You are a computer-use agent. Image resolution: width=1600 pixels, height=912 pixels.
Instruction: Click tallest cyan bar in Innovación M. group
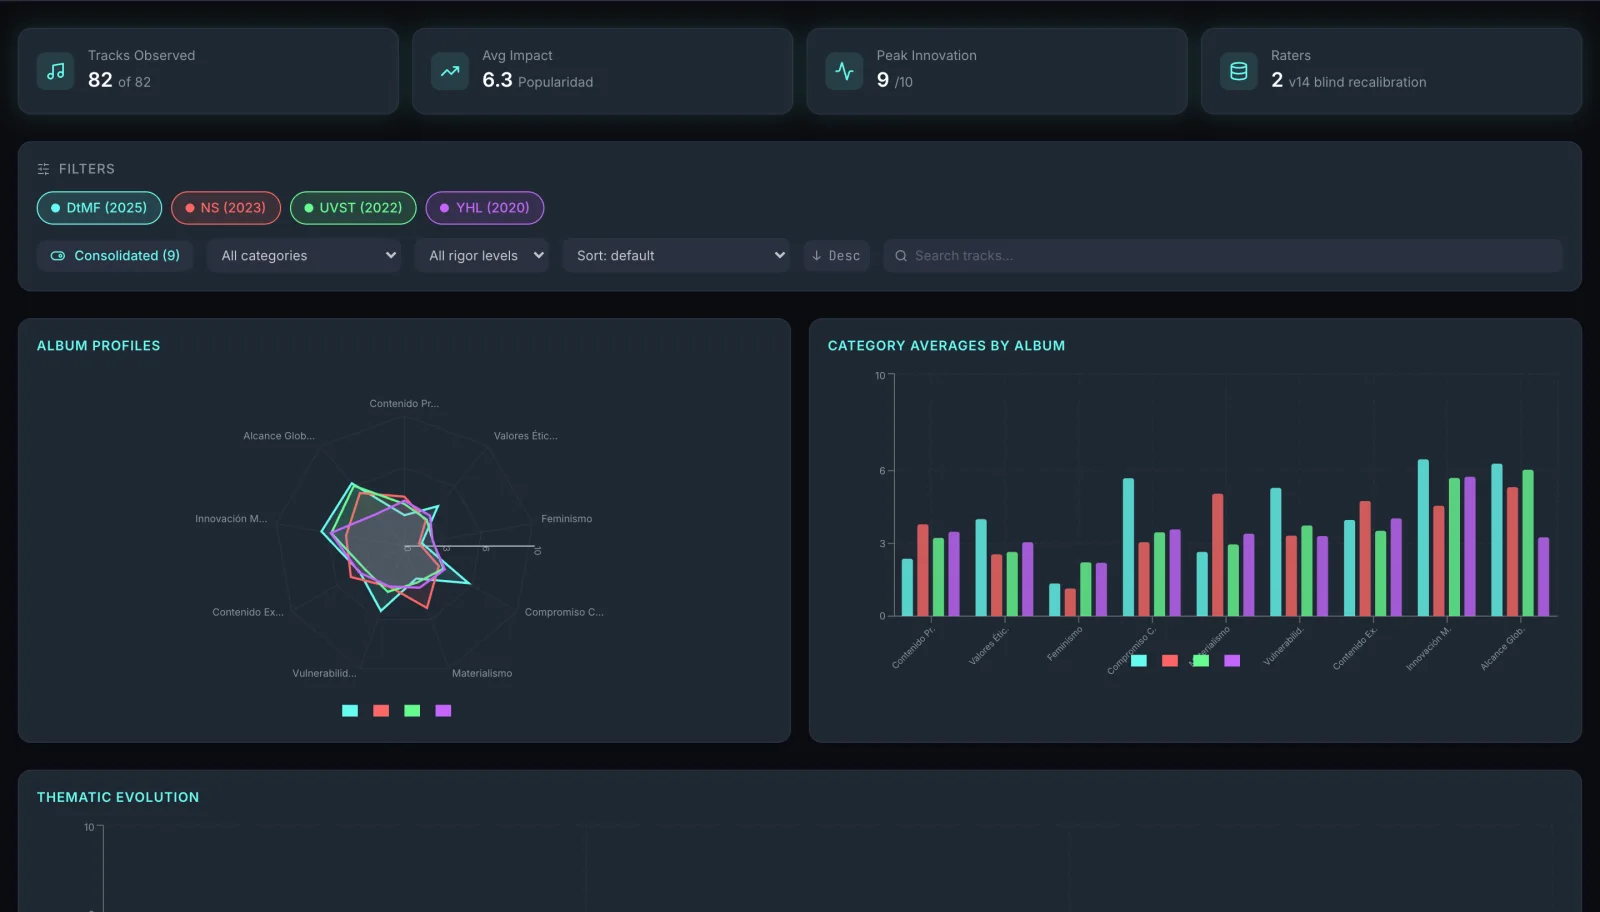point(1423,538)
